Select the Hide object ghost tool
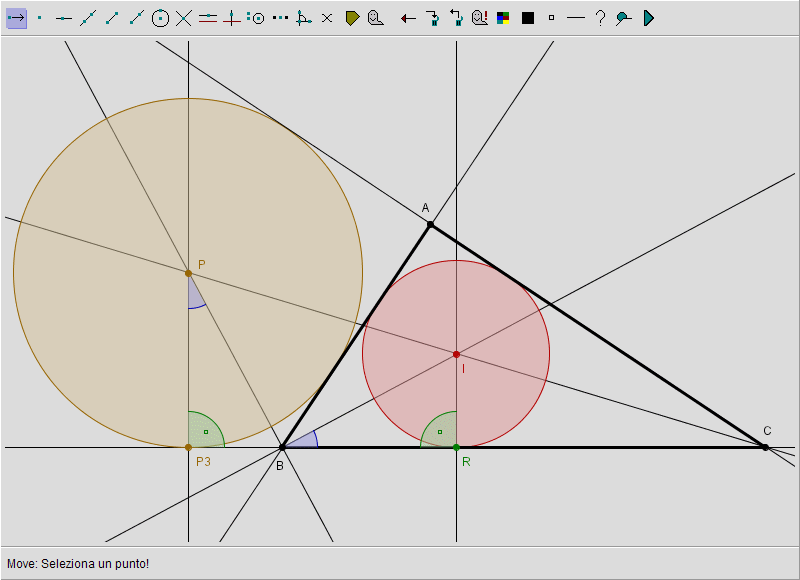The height and width of the screenshot is (580, 800). [x=376, y=18]
